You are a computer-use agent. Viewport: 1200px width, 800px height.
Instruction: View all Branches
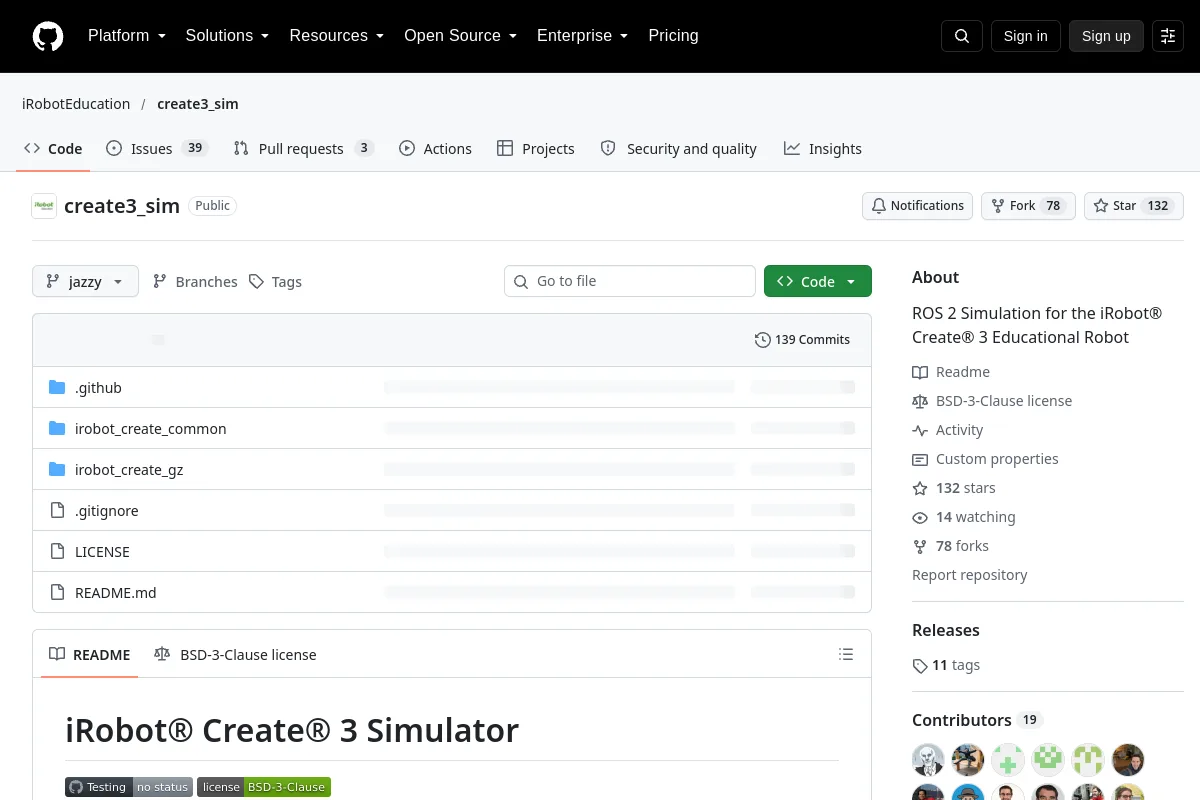pyautogui.click(x=195, y=282)
